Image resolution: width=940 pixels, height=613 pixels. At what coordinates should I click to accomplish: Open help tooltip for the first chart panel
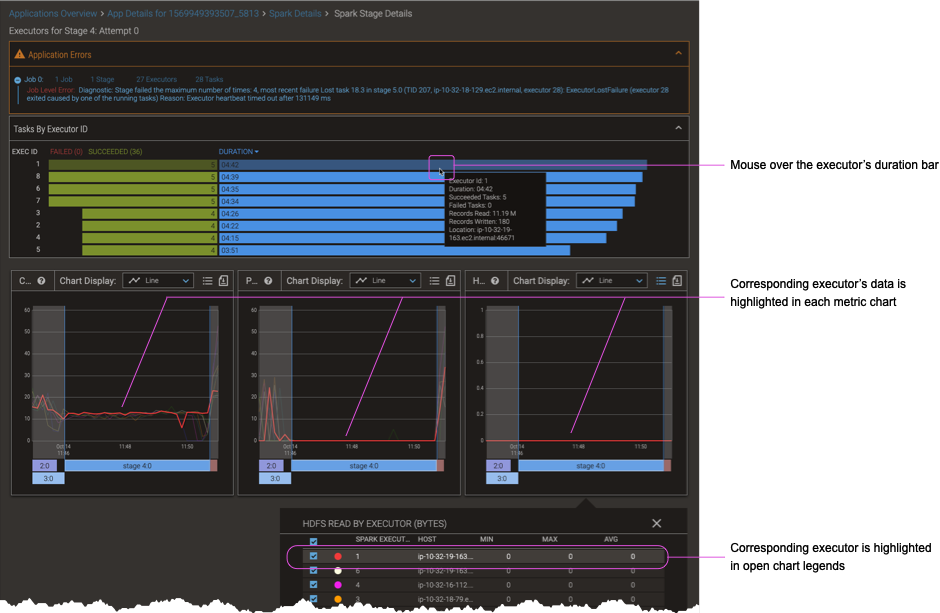click(x=42, y=281)
